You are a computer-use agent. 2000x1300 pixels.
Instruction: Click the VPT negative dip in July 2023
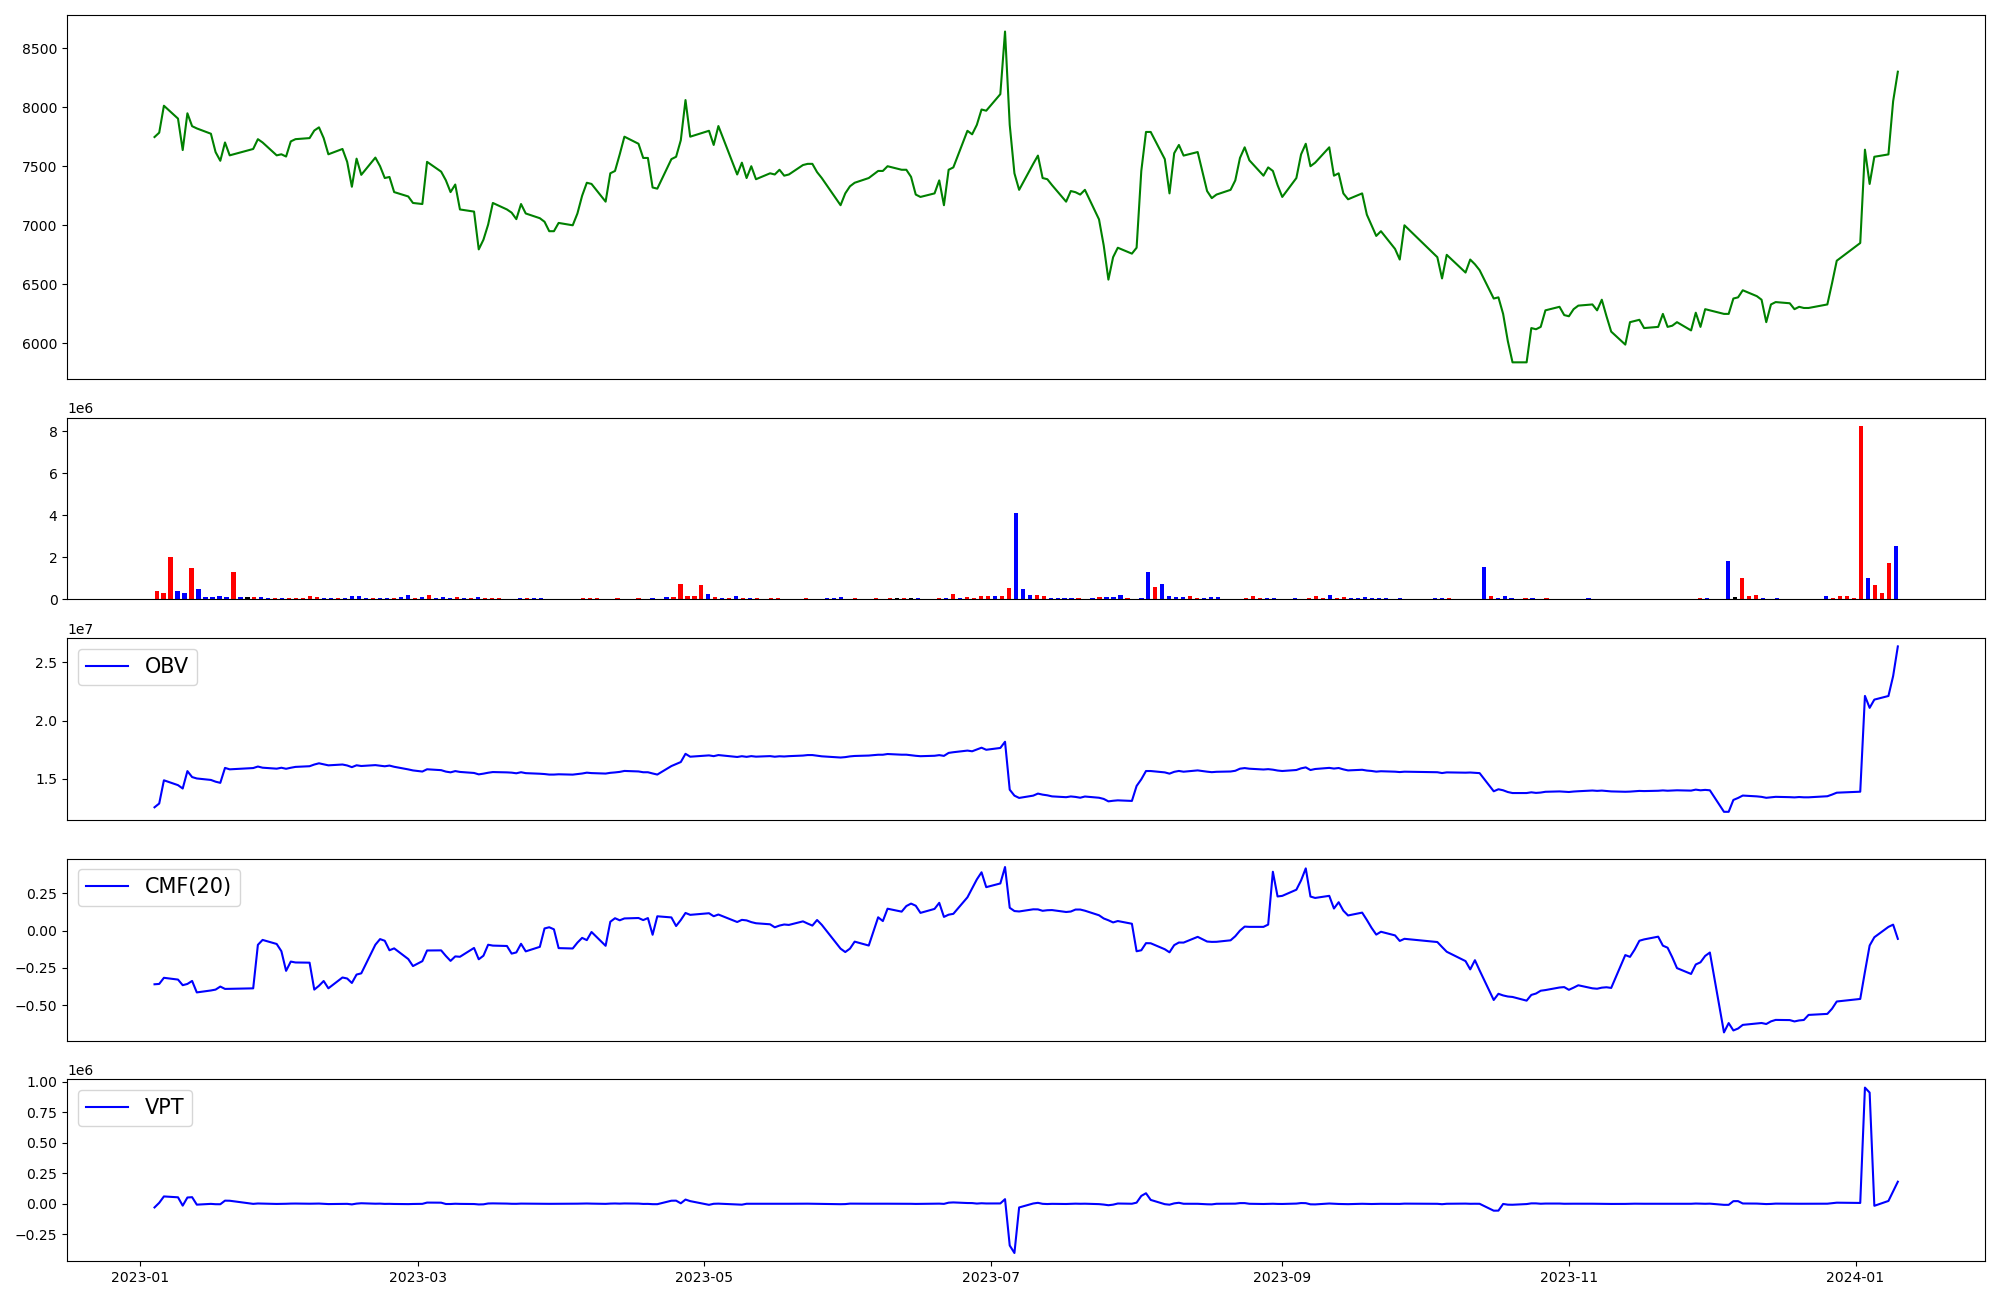coord(1014,1251)
